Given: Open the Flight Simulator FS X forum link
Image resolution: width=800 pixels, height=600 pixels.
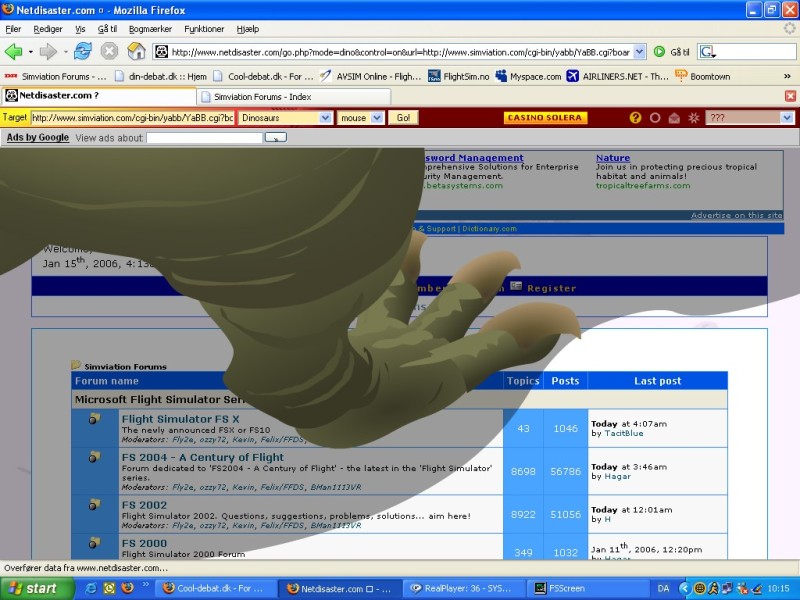Looking at the screenshot, I should coord(180,419).
